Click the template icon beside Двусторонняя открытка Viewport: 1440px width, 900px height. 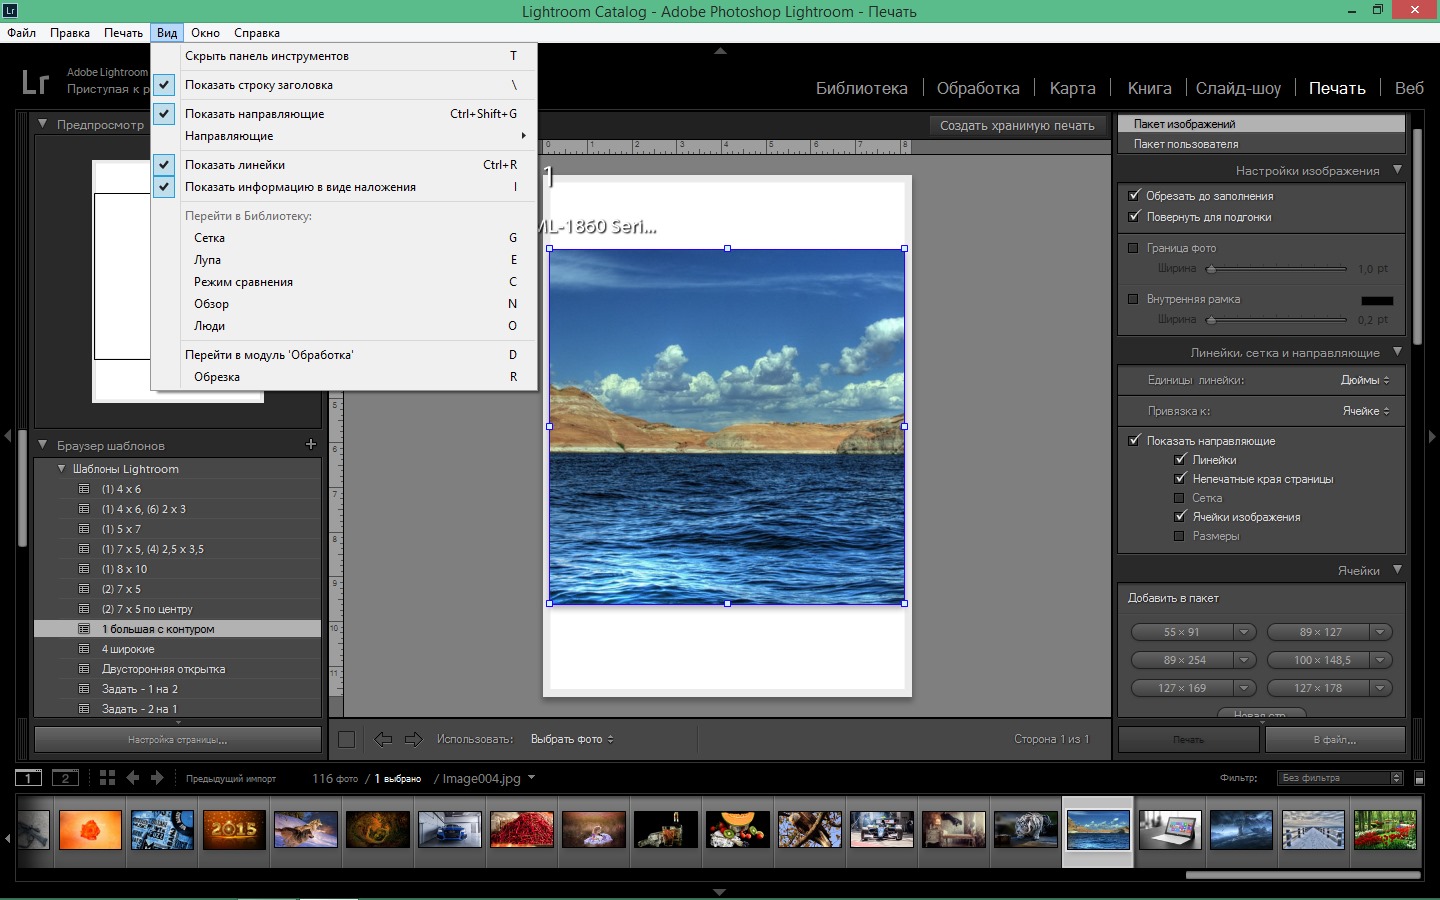tap(85, 669)
